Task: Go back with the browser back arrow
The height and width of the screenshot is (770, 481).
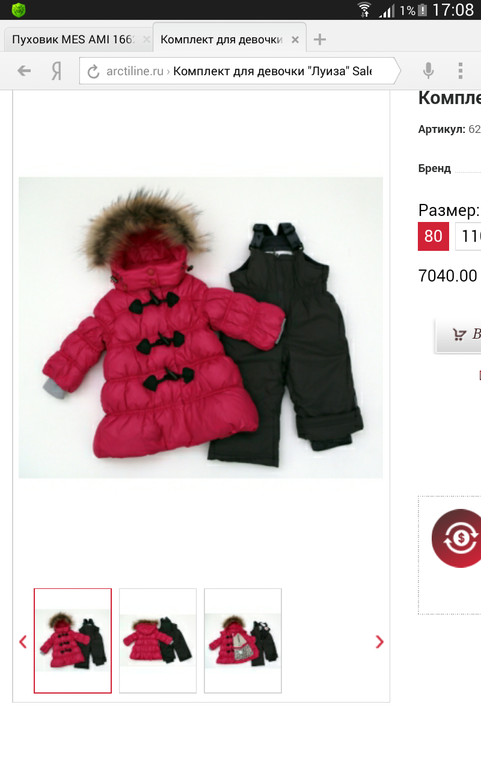Action: coord(24,71)
